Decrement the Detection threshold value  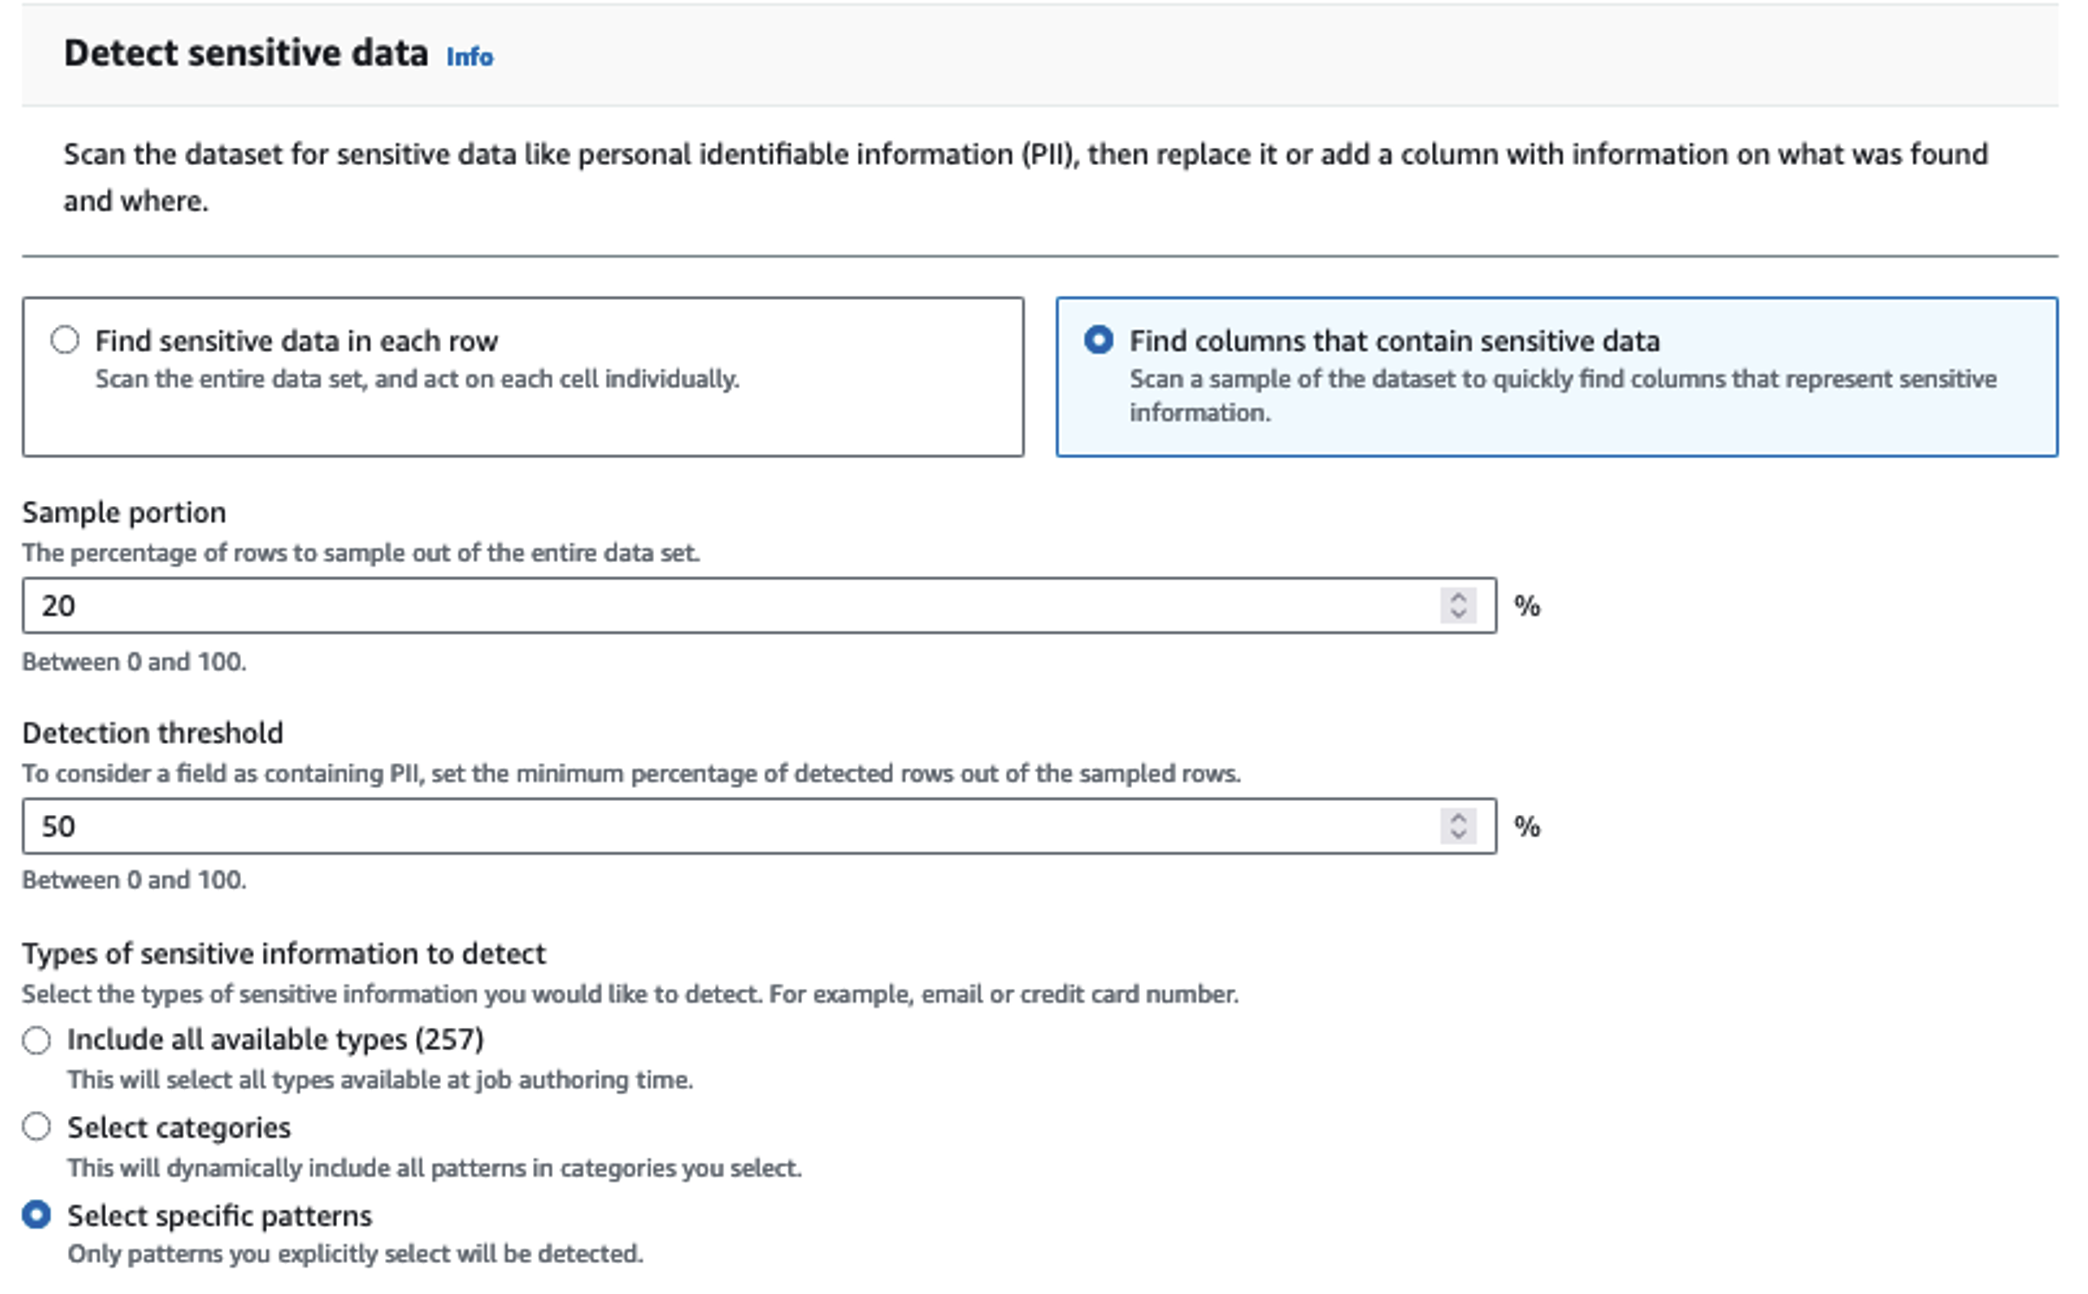click(1459, 834)
